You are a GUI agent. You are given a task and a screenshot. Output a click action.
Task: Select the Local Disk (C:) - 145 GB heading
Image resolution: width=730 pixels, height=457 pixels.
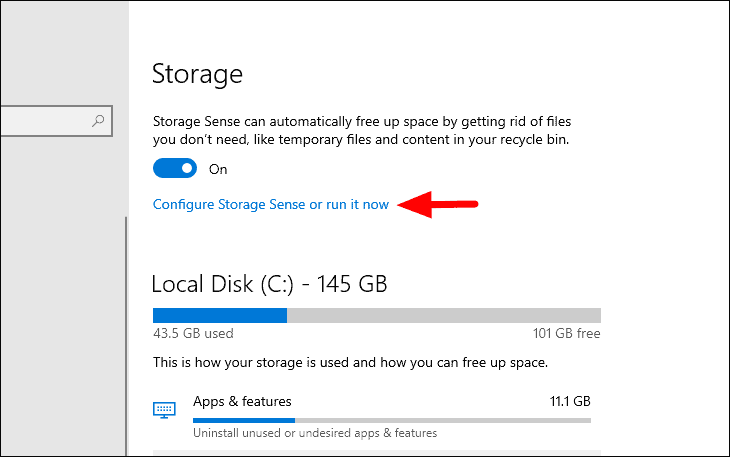(x=269, y=284)
